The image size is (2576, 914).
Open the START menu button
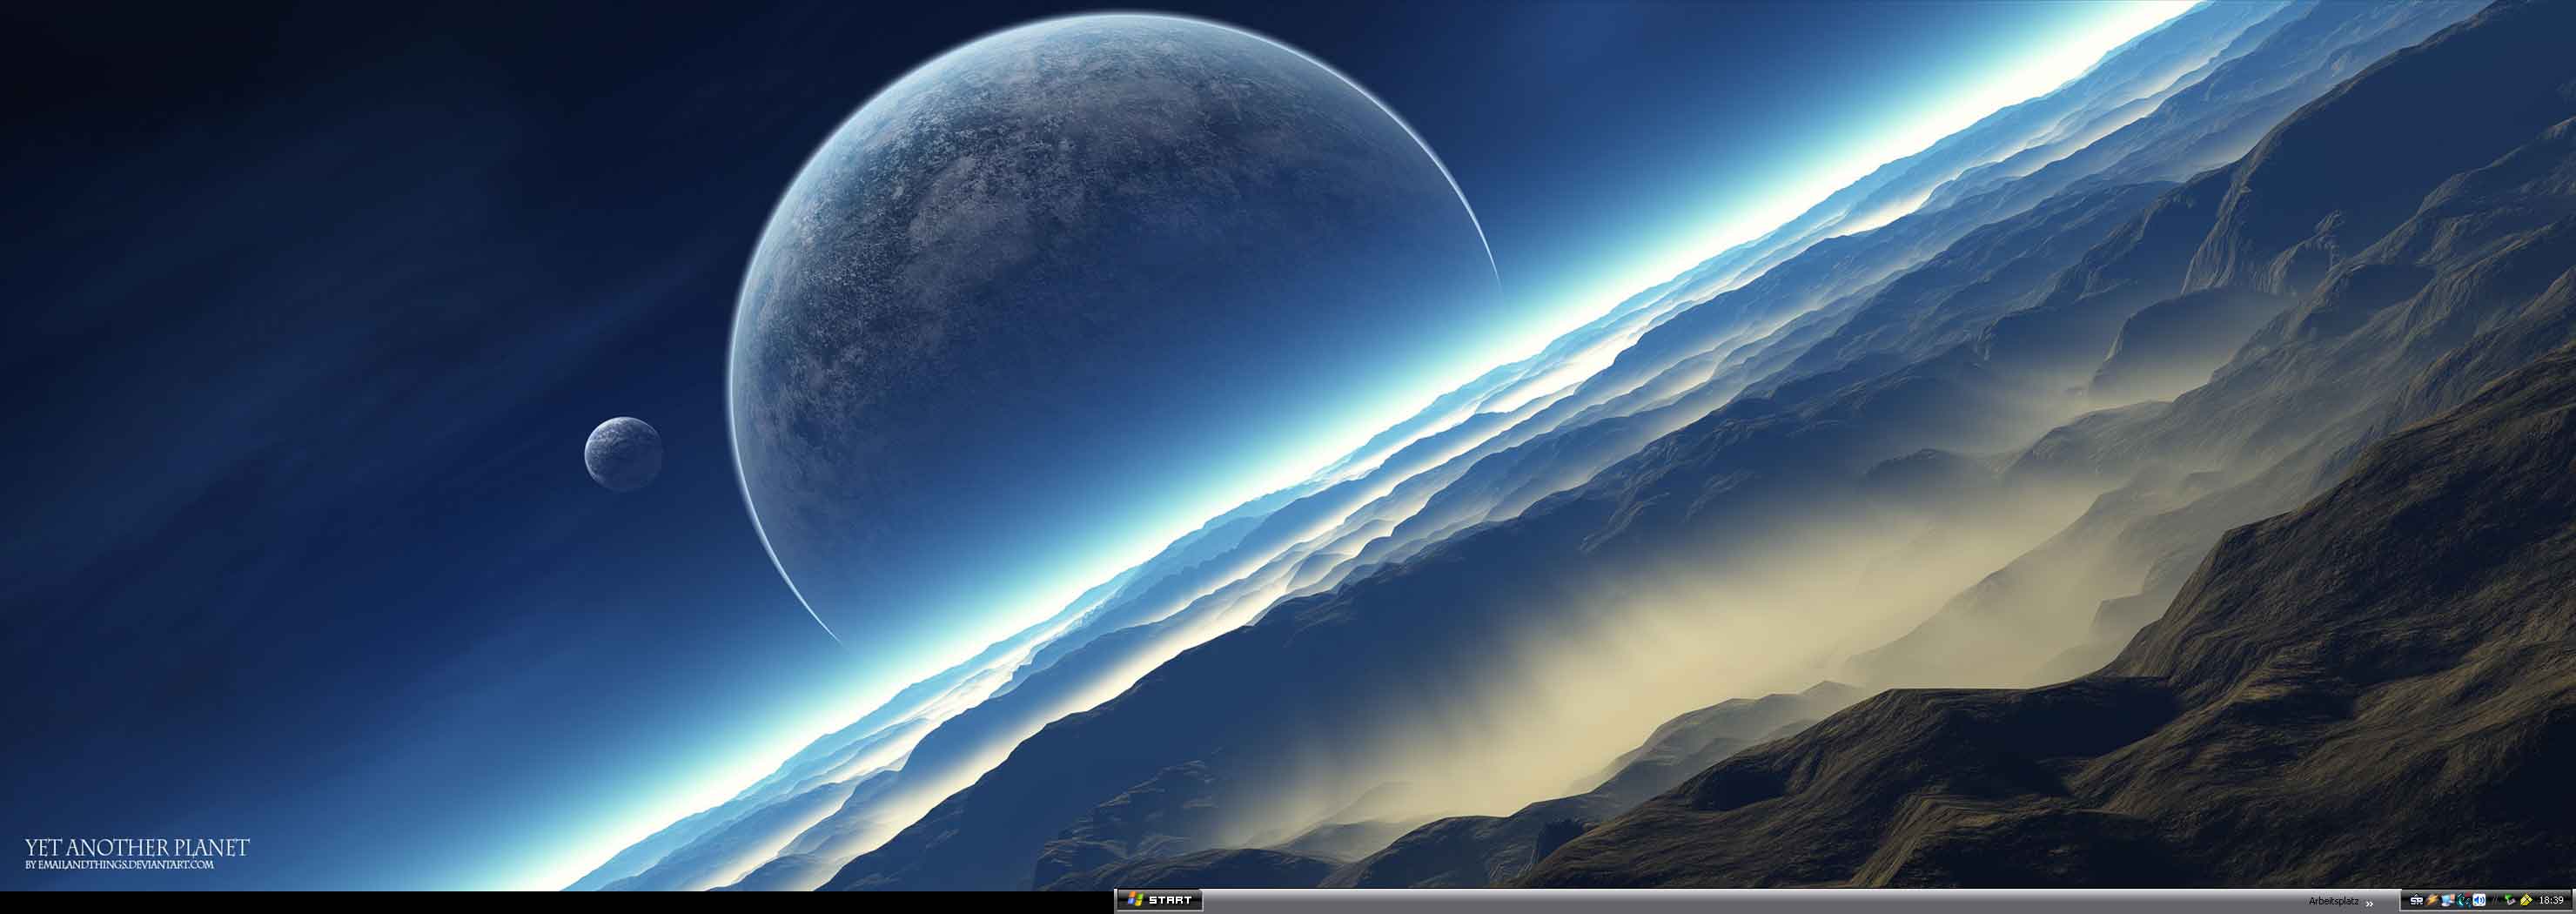pyautogui.click(x=1159, y=900)
